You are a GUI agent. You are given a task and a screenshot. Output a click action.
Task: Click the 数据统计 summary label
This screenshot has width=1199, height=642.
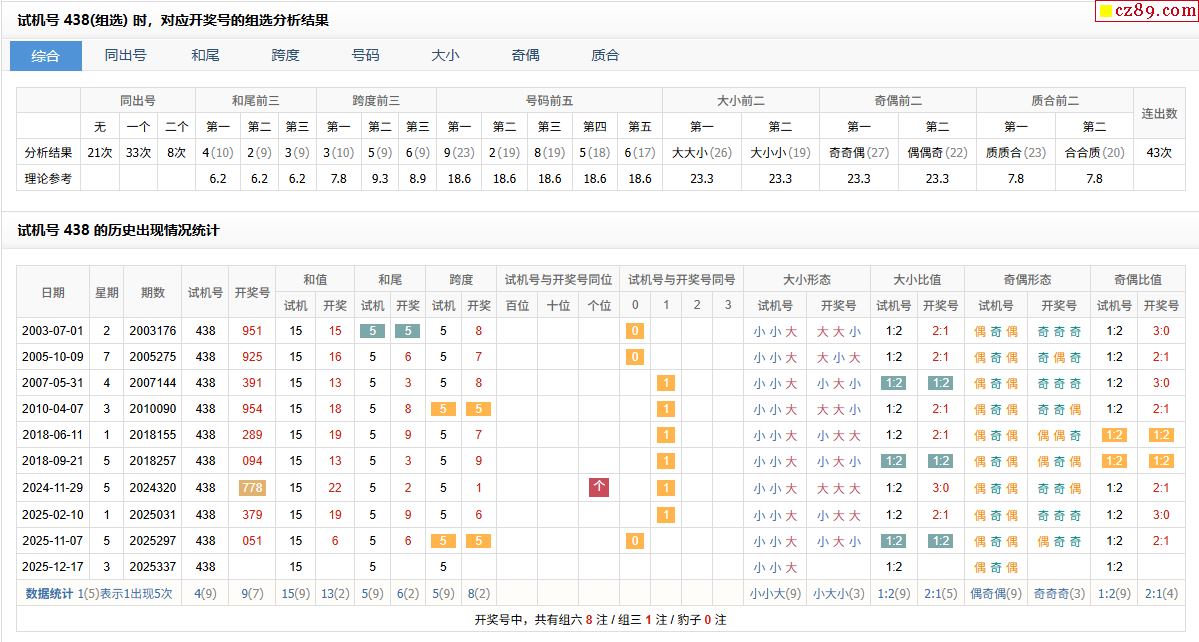(x=49, y=593)
